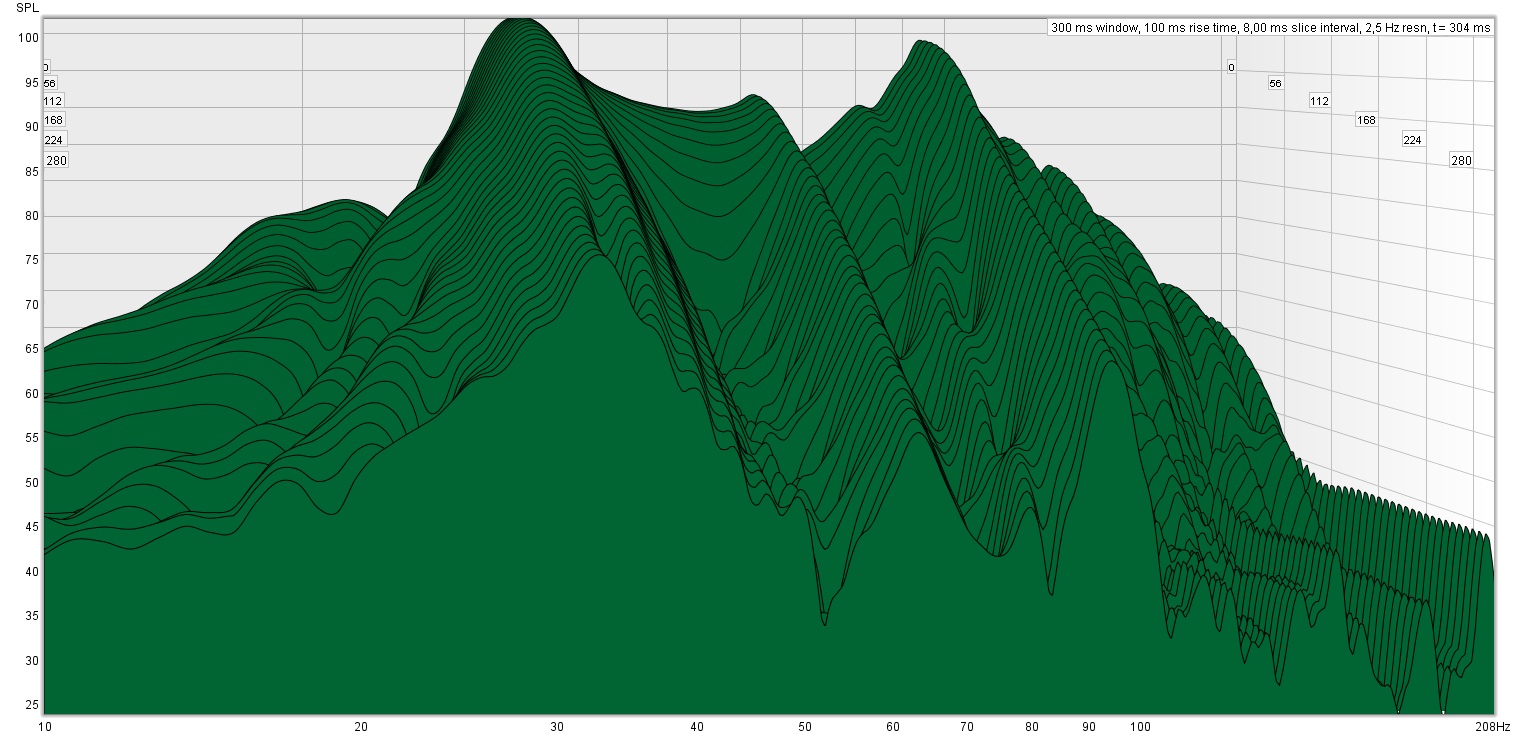The height and width of the screenshot is (738, 1516).
Task: Select the 56 ms marker on right time scale
Action: pos(1275,84)
